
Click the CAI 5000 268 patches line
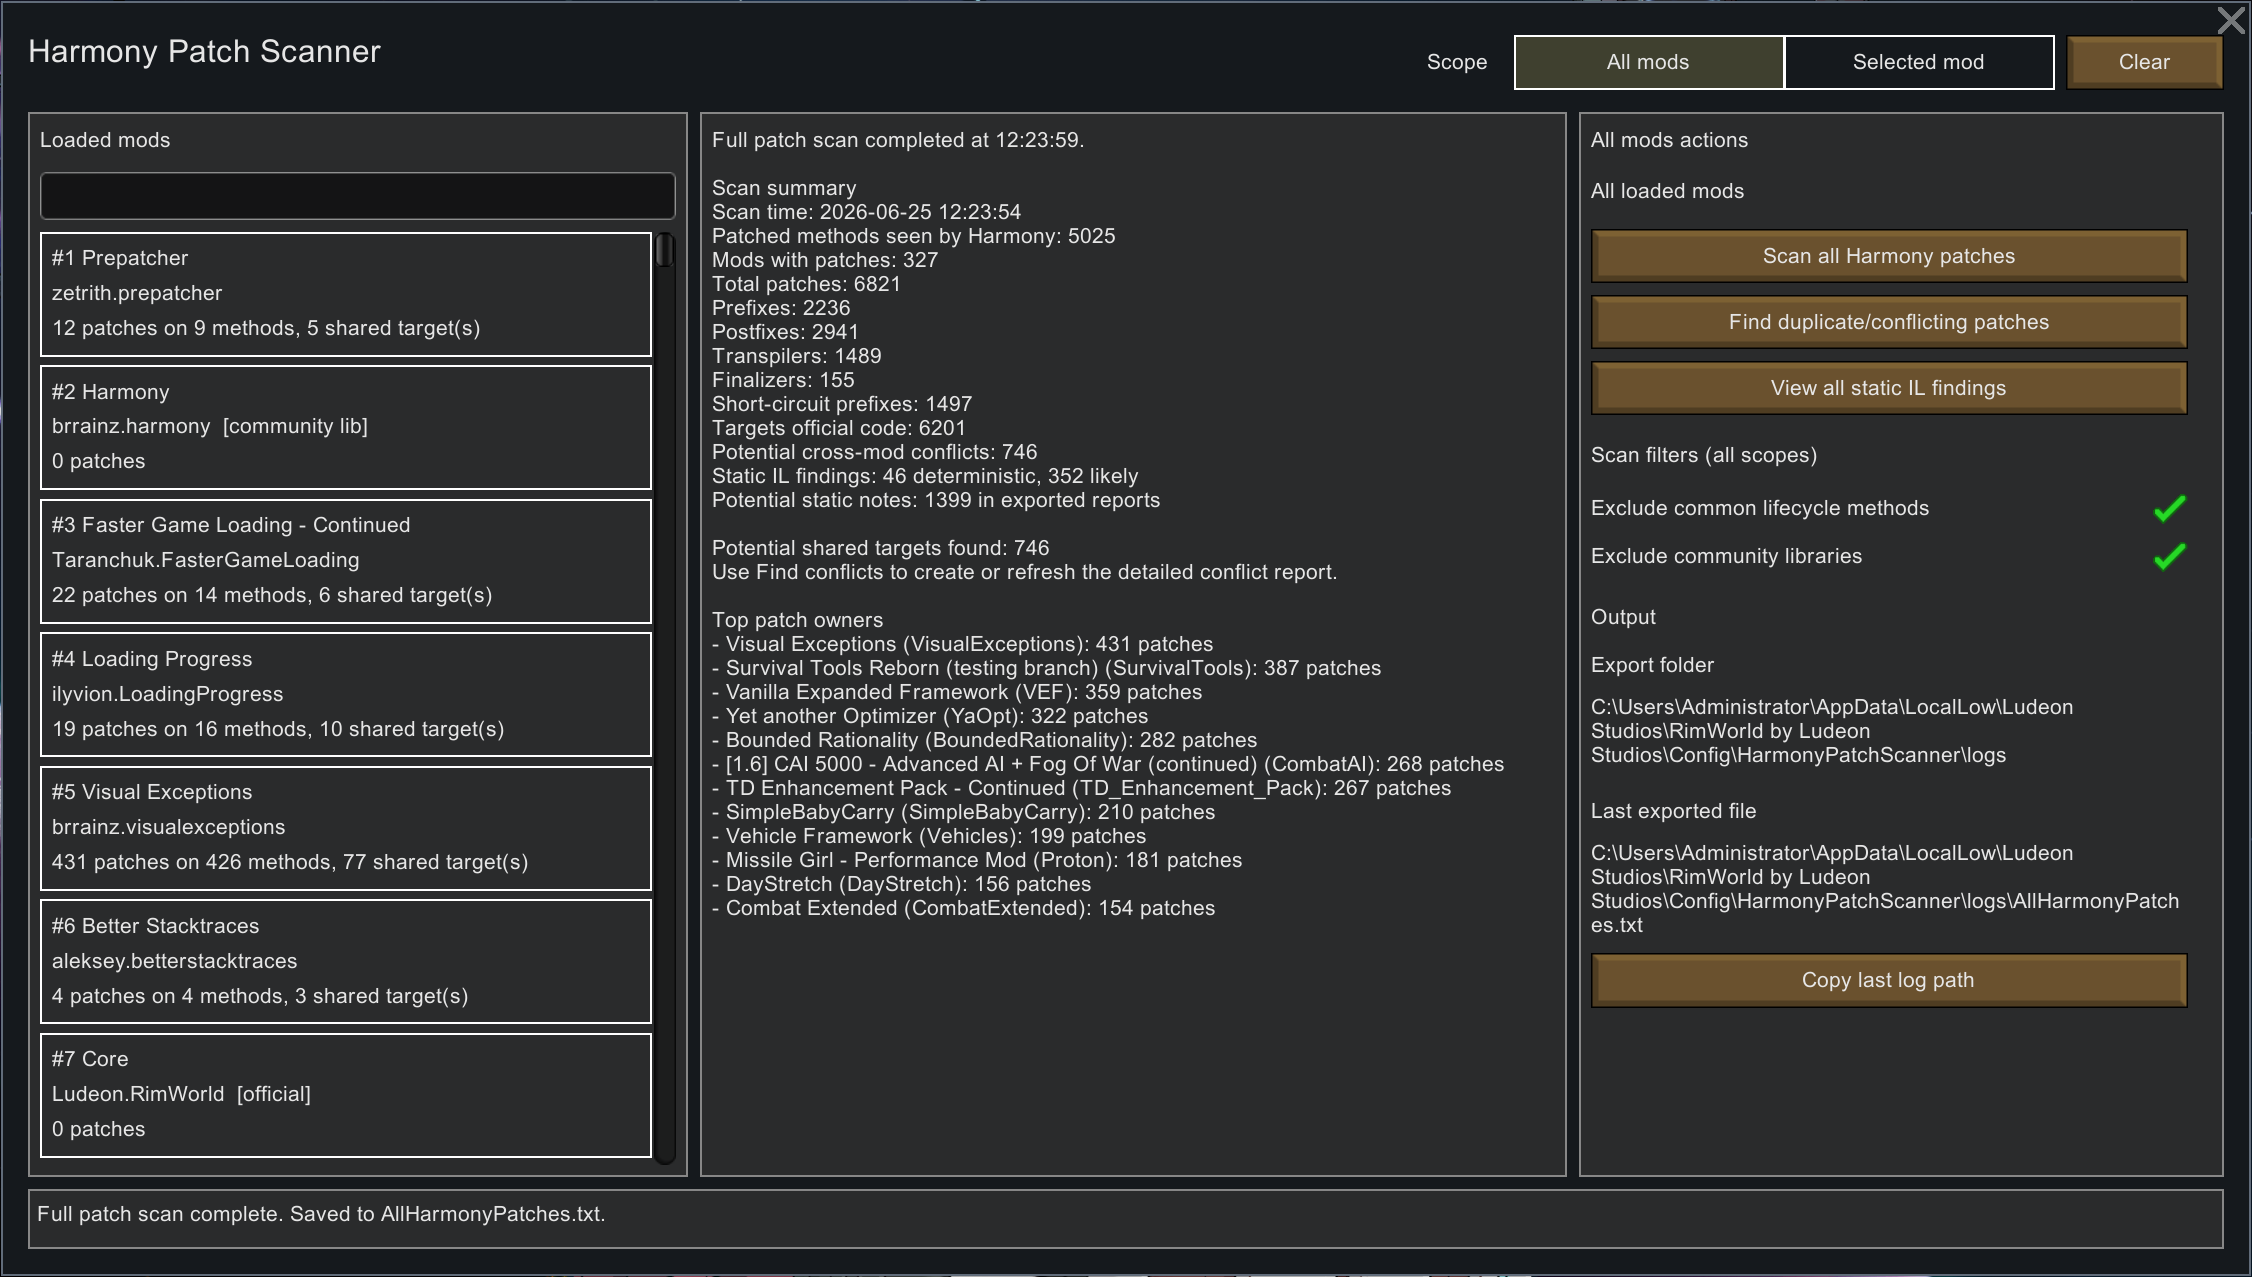click(1108, 764)
